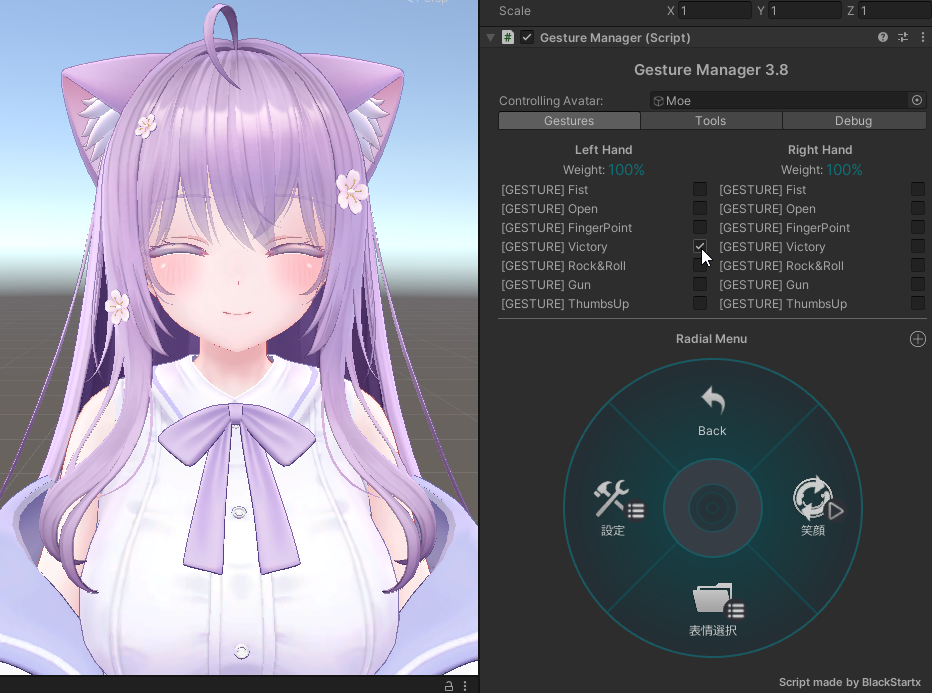Check the right hand [GESTURE] ThumbsUp checkbox
Screen dimensions: 932x693
(x=918, y=303)
